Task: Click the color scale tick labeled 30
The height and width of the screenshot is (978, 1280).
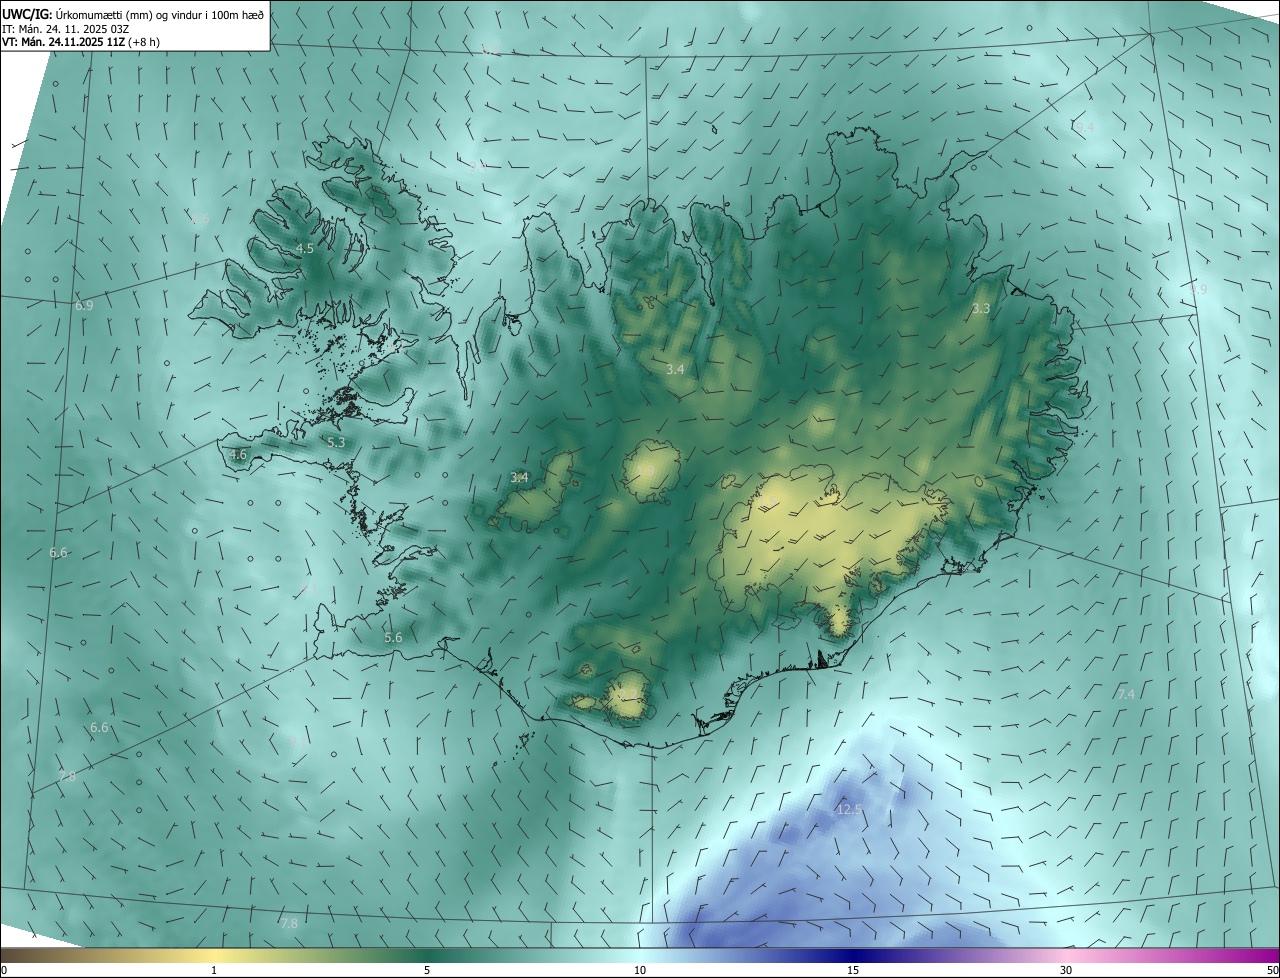Action: click(1066, 970)
